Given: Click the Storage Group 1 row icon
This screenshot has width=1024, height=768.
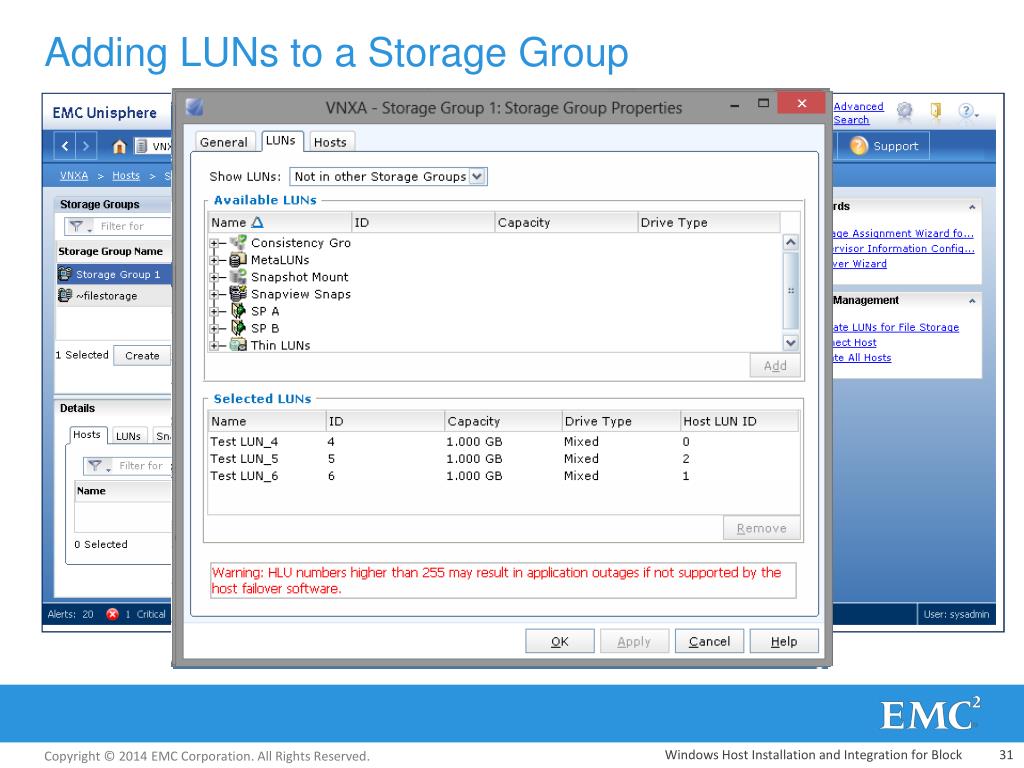Looking at the screenshot, I should (65, 274).
